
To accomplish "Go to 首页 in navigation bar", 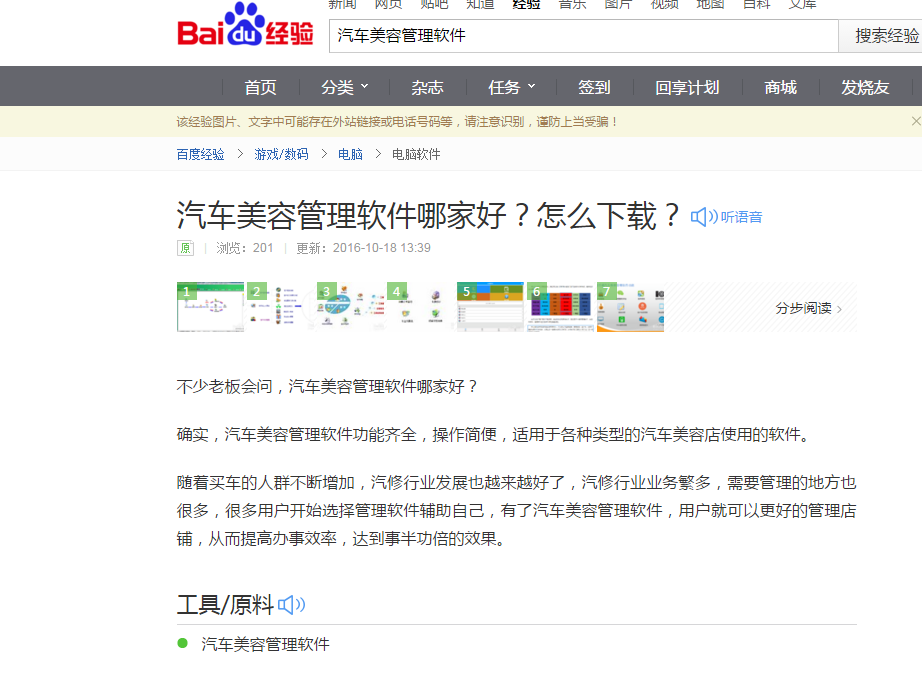I will click(x=260, y=87).
